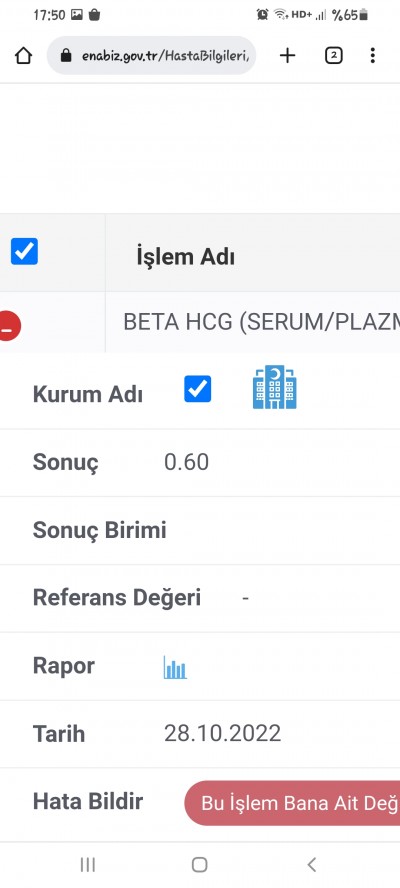Collapse BETA HCG row with red minus

(8, 326)
